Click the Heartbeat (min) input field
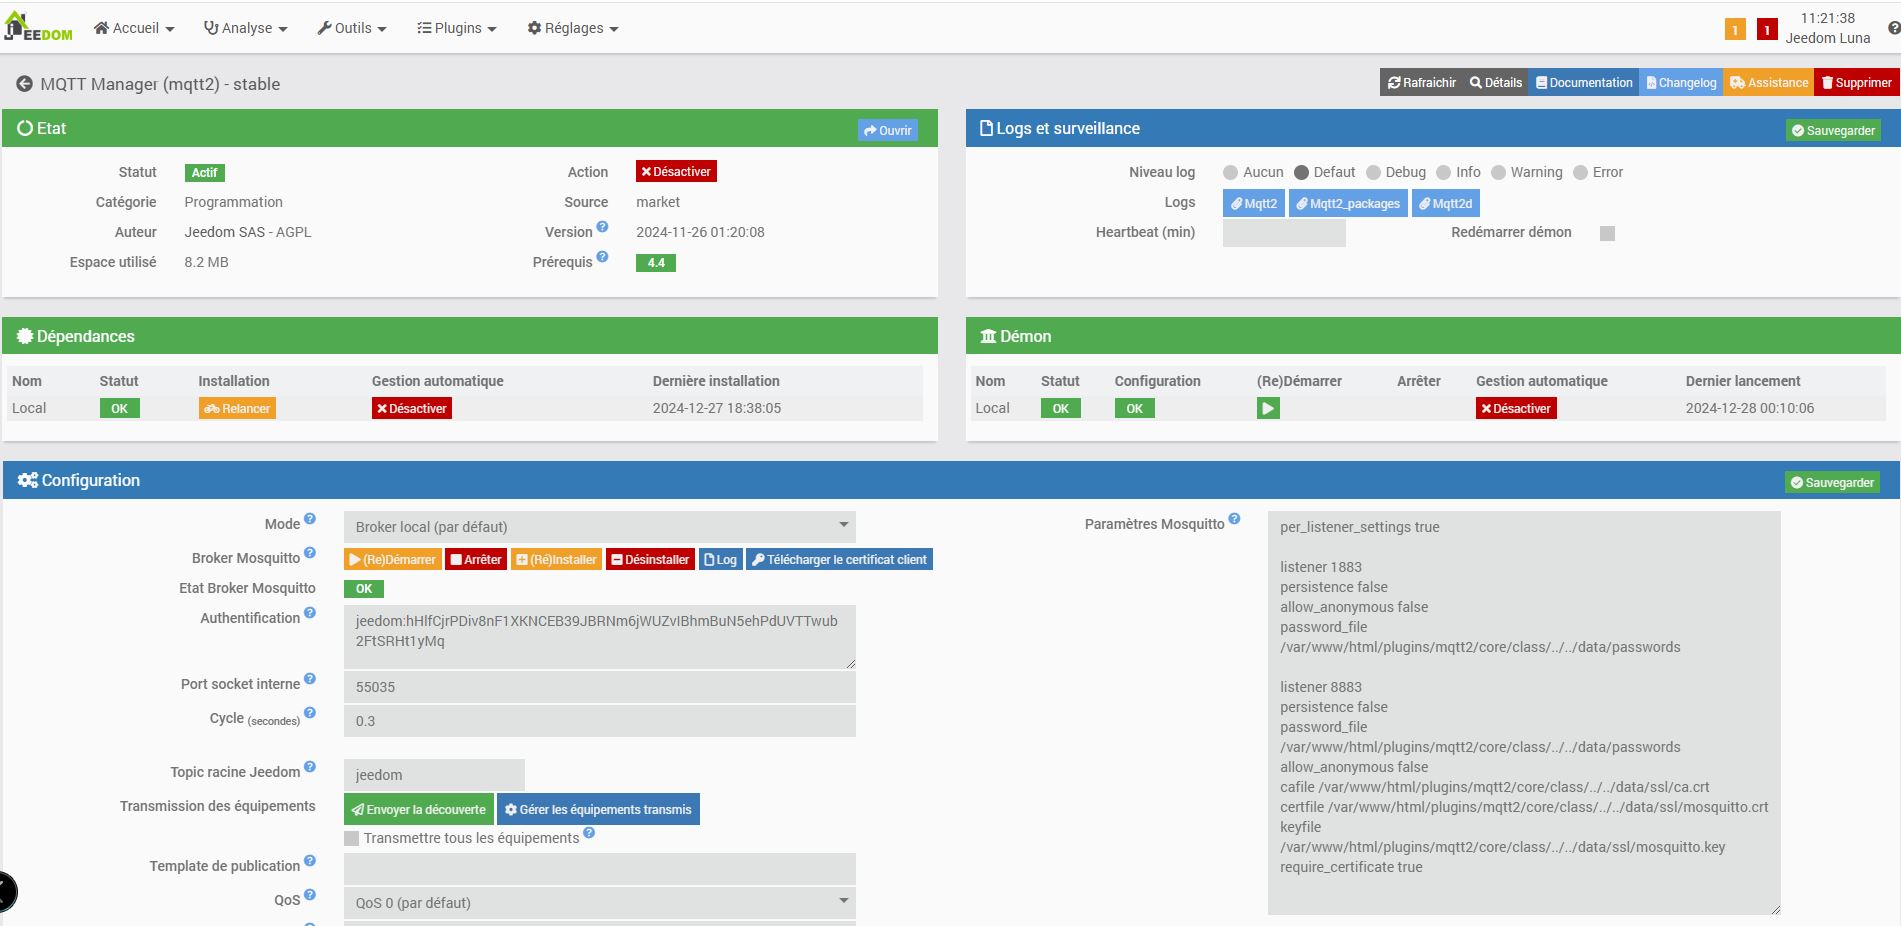1901x926 pixels. 1284,233
